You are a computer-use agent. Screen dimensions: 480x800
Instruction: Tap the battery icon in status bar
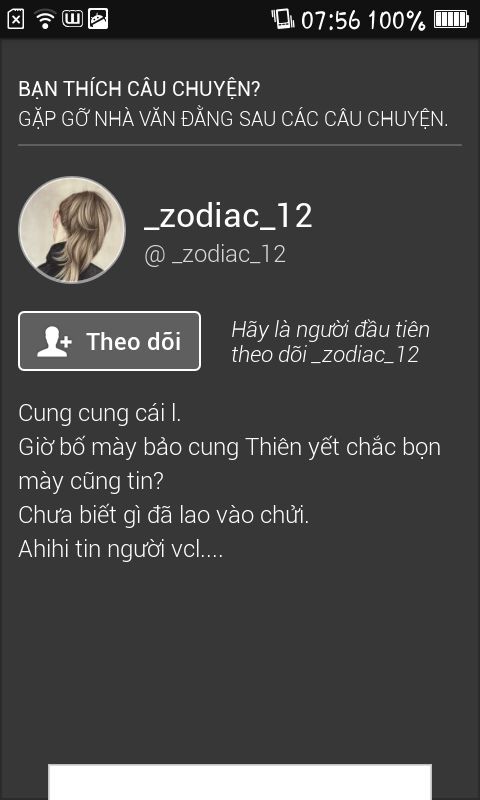pos(451,19)
